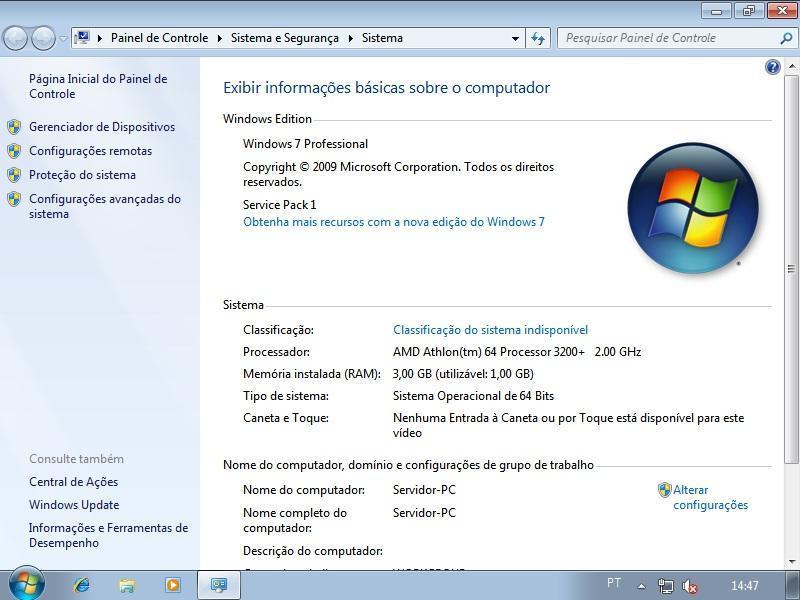Open Central de Ações link
Image resolution: width=800 pixels, height=600 pixels.
coord(73,482)
